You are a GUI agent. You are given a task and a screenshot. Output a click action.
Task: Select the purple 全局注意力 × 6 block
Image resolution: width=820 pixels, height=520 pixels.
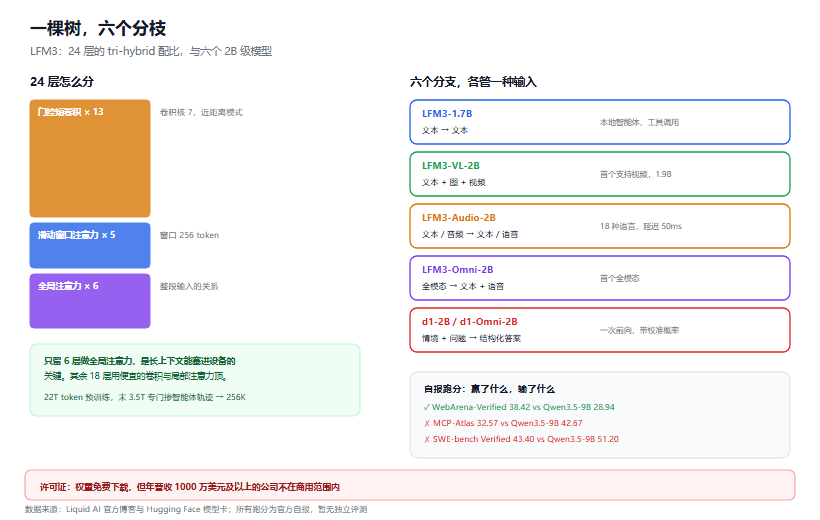[90, 301]
